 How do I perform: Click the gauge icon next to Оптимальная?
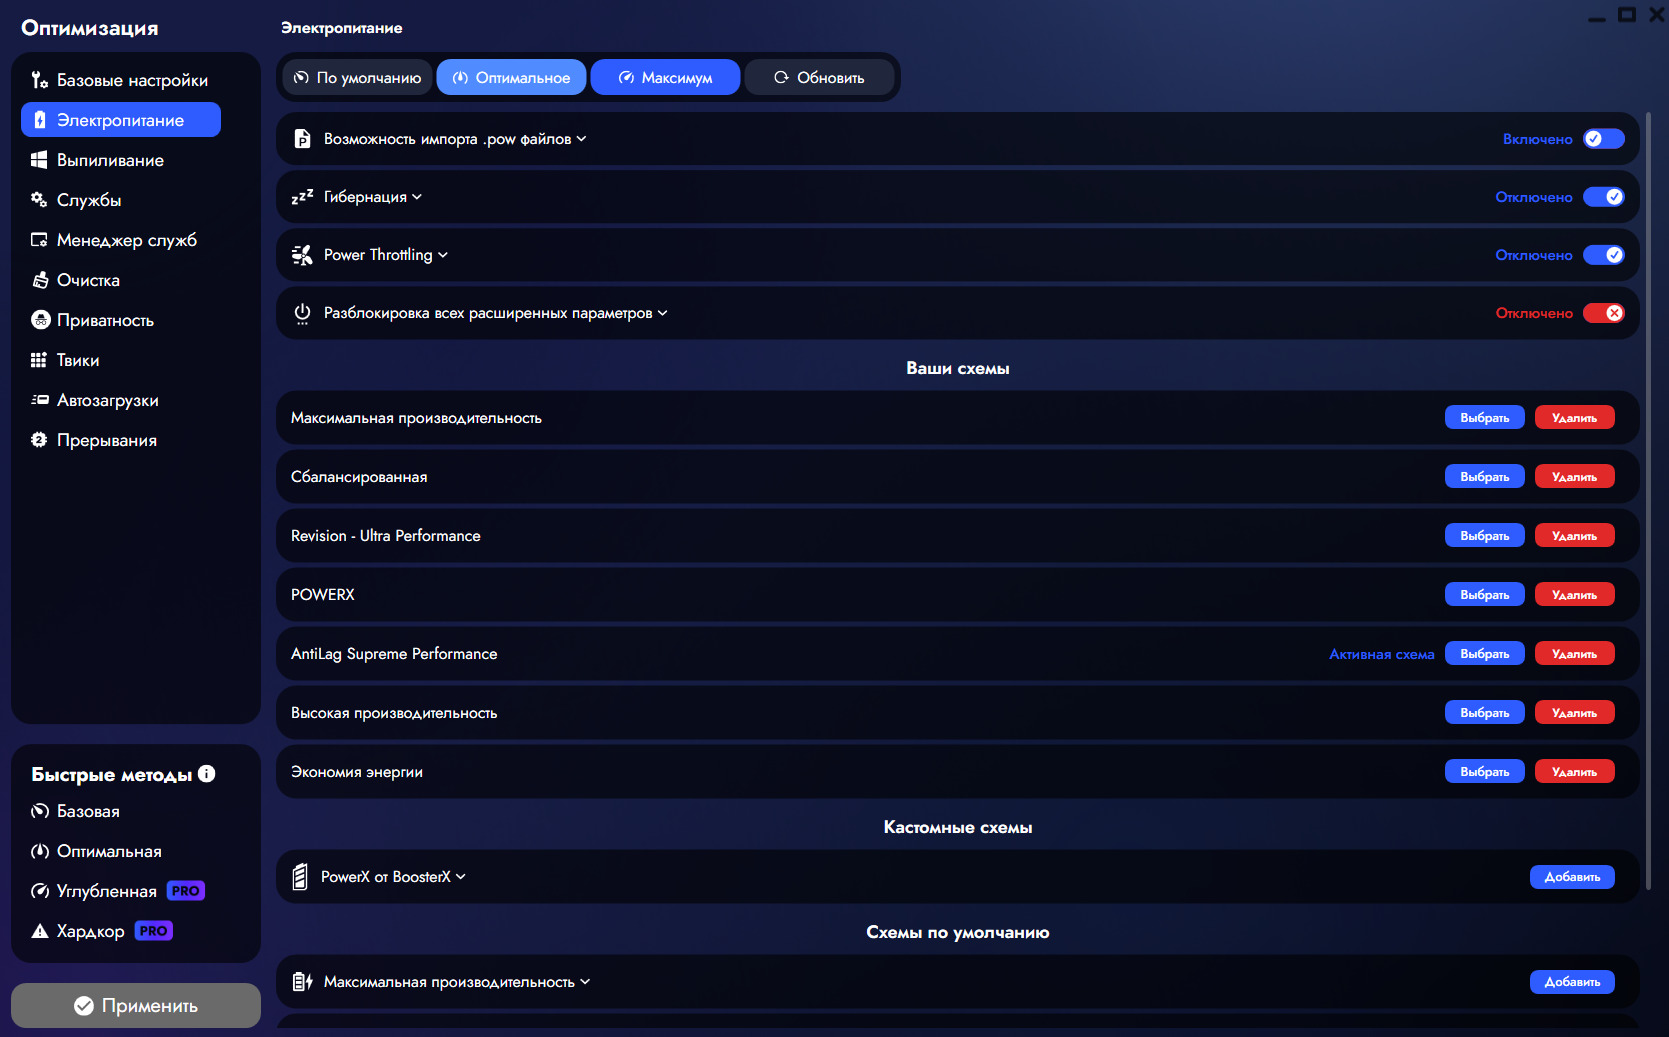click(x=39, y=851)
